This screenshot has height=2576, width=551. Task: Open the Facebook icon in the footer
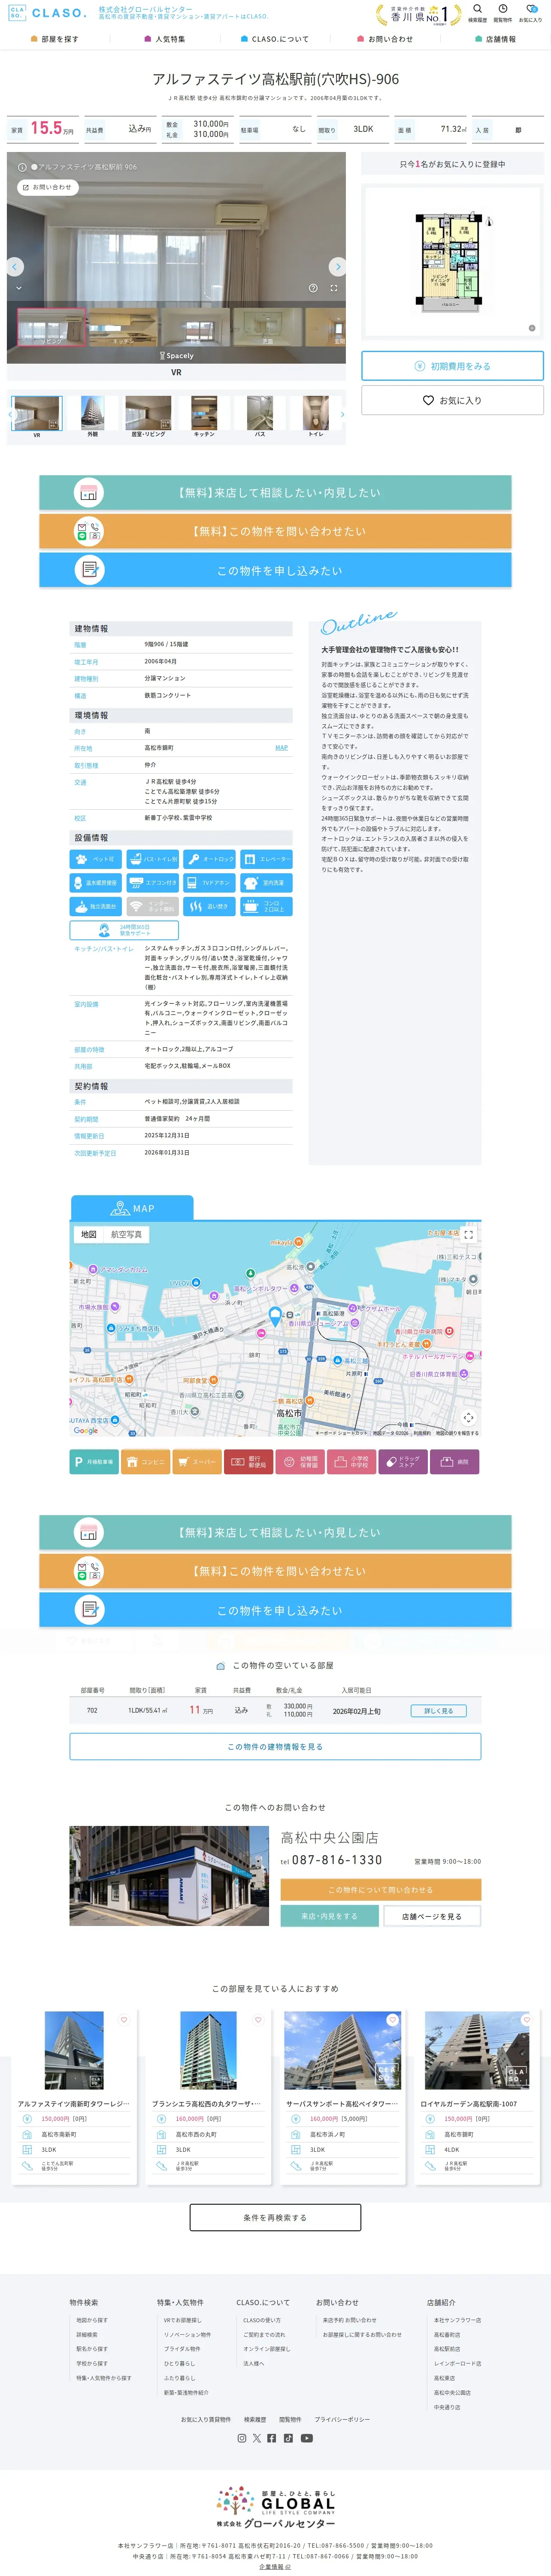click(x=272, y=2438)
